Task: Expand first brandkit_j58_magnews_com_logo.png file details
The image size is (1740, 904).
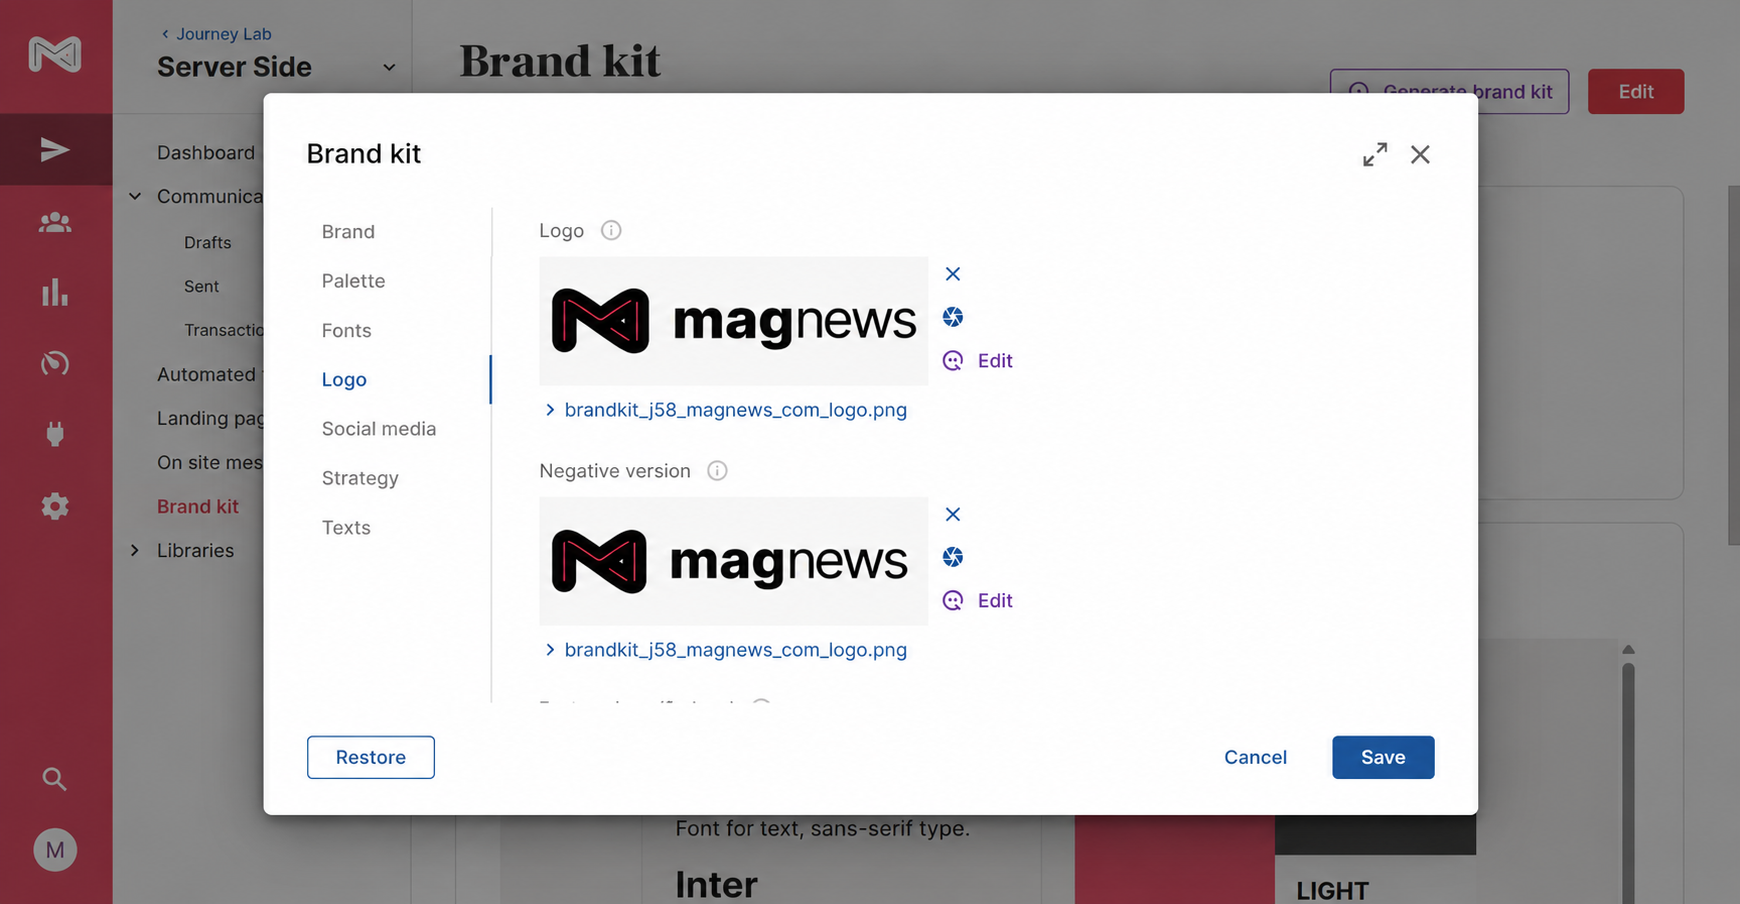Action: pyautogui.click(x=726, y=410)
